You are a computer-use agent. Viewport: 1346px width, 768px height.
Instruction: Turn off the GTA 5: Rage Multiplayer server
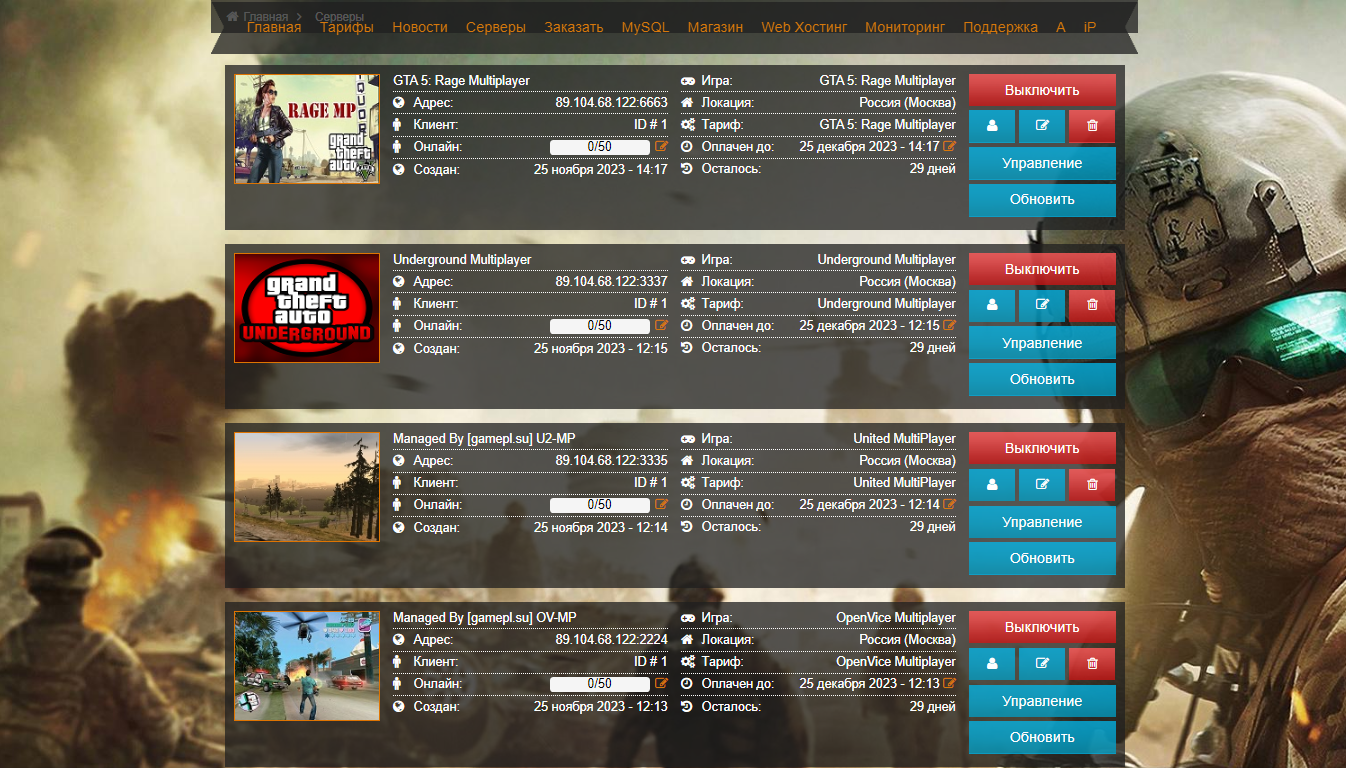pyautogui.click(x=1041, y=90)
